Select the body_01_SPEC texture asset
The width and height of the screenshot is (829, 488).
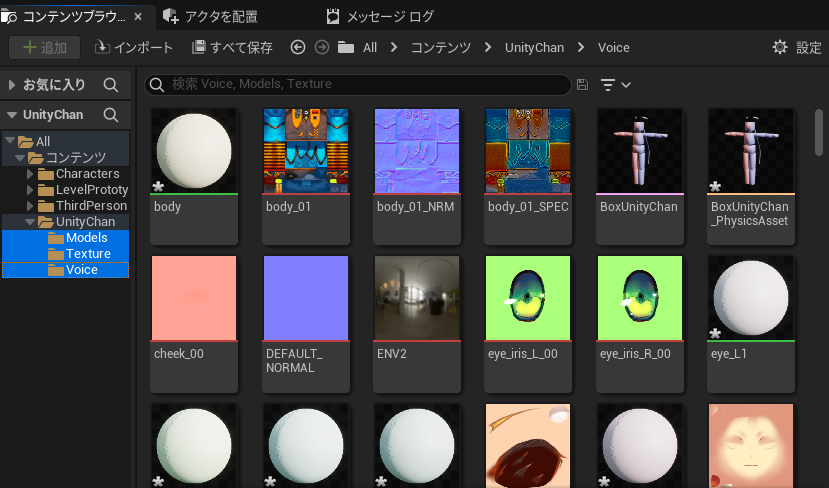tap(528, 176)
